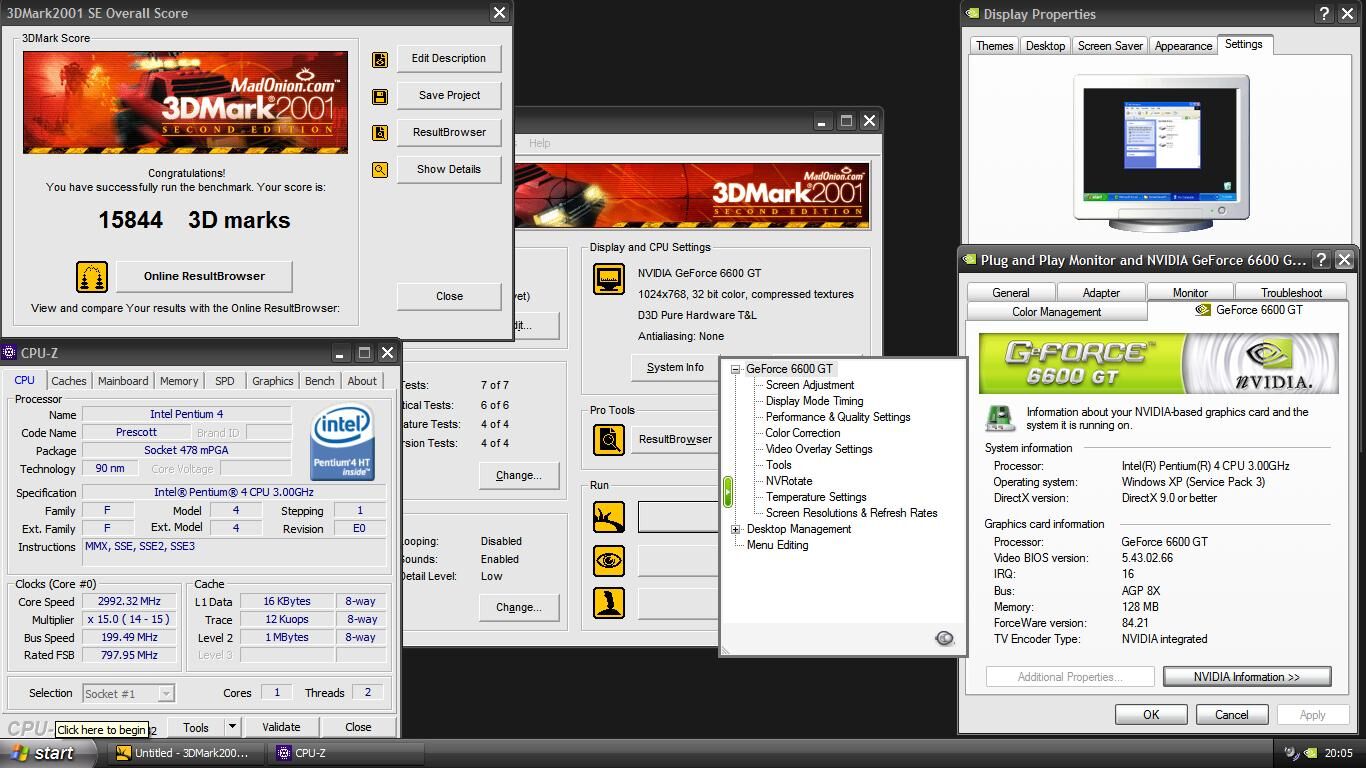The width and height of the screenshot is (1366, 768).
Task: Click the ResultBrowser document icon in score window
Action: 380,133
